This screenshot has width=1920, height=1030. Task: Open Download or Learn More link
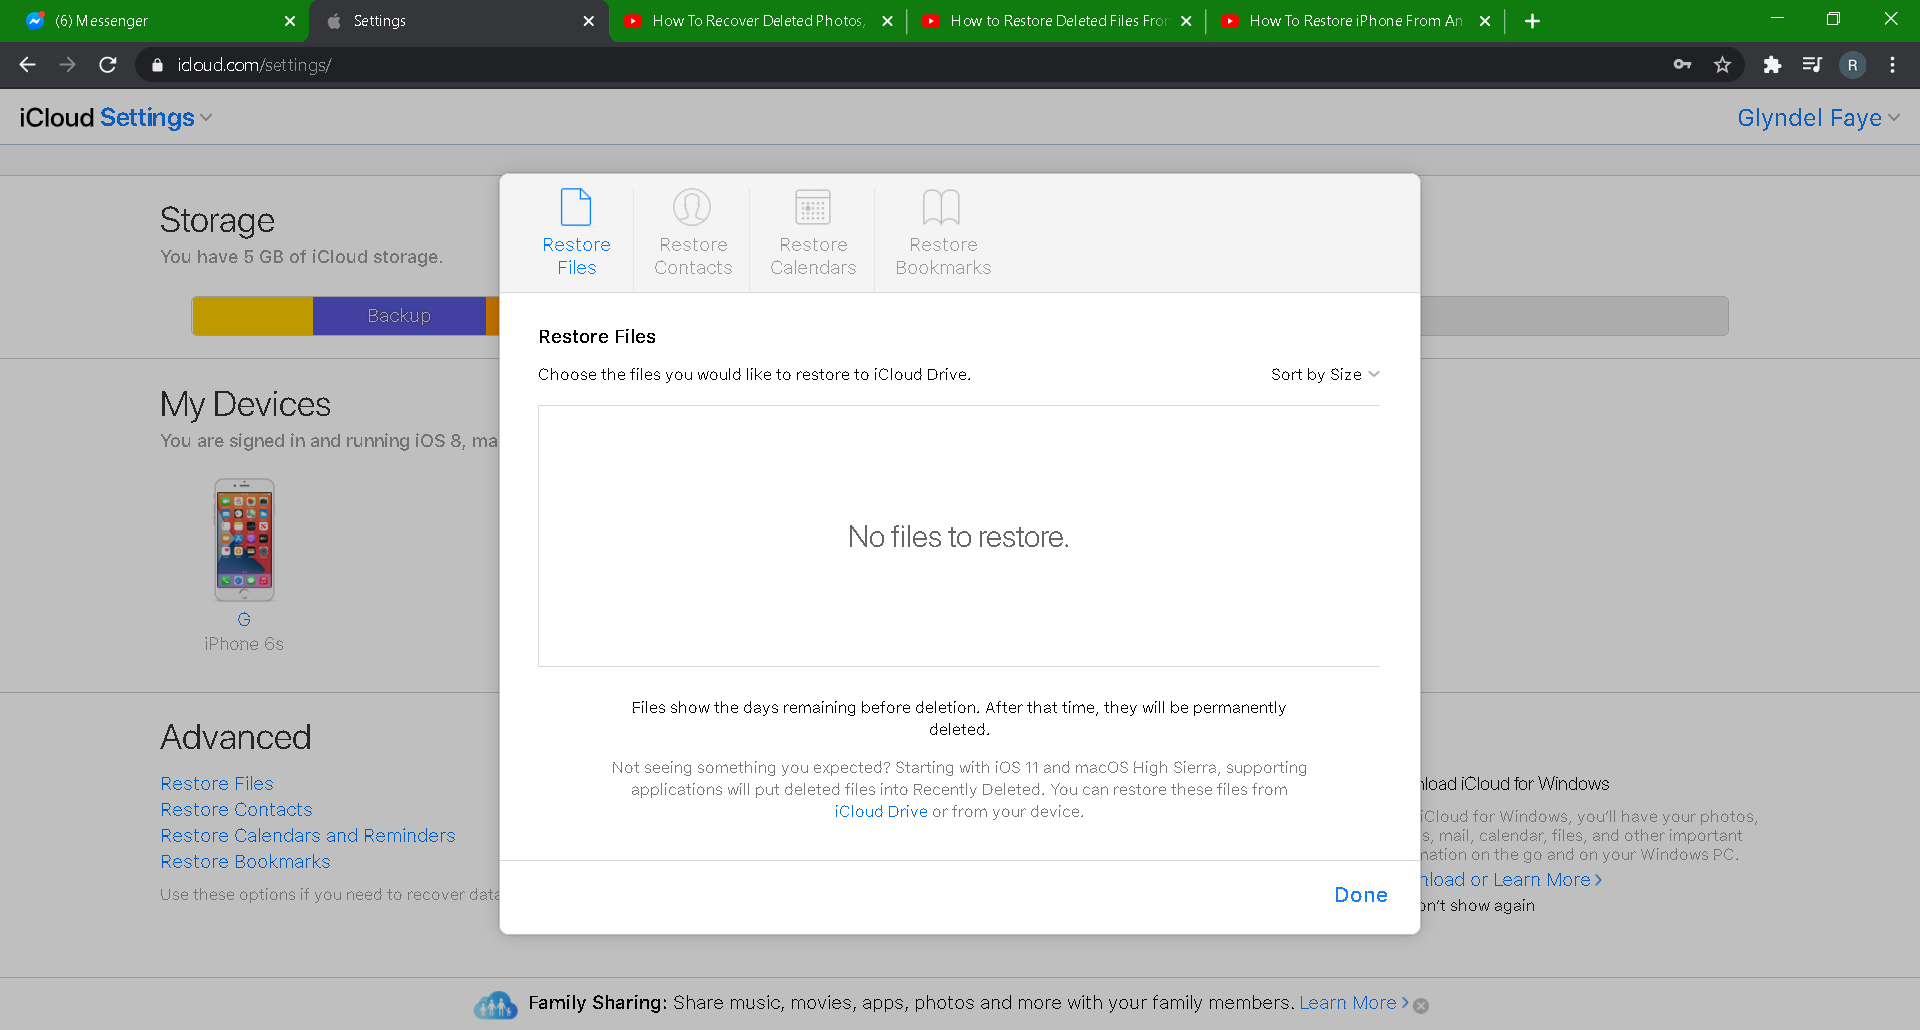[x=1510, y=880]
